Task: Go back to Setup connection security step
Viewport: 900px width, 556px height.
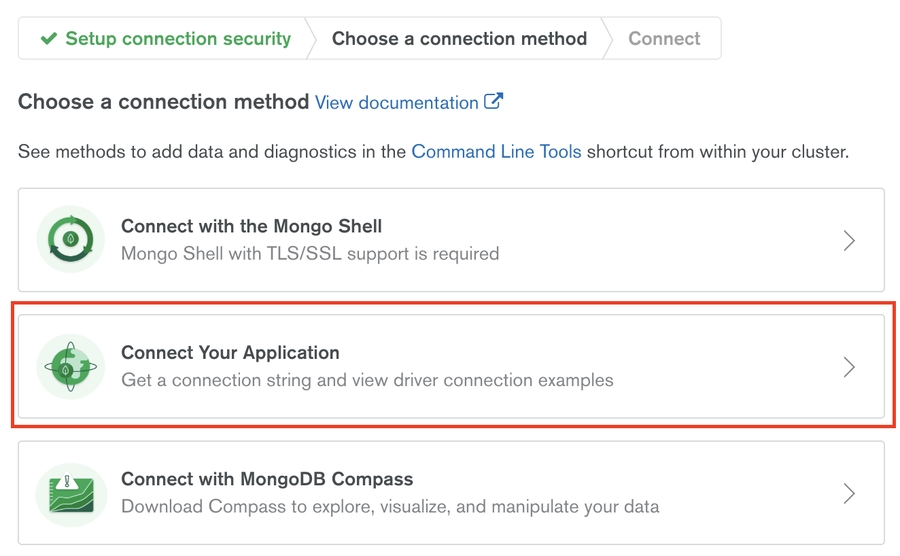Action: [x=177, y=39]
